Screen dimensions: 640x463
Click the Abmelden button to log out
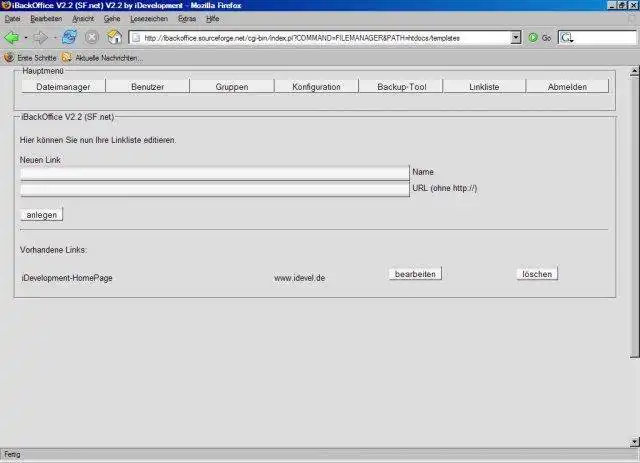tap(567, 87)
